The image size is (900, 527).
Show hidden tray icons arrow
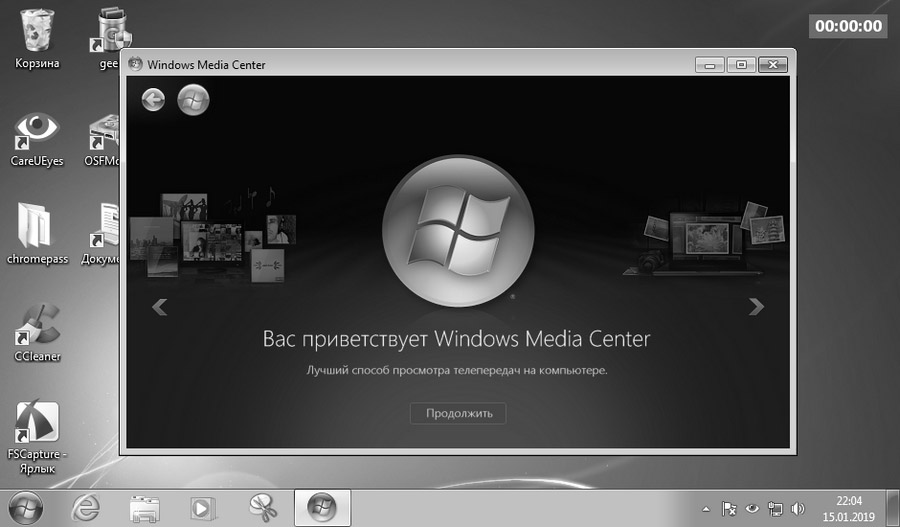(x=706, y=509)
